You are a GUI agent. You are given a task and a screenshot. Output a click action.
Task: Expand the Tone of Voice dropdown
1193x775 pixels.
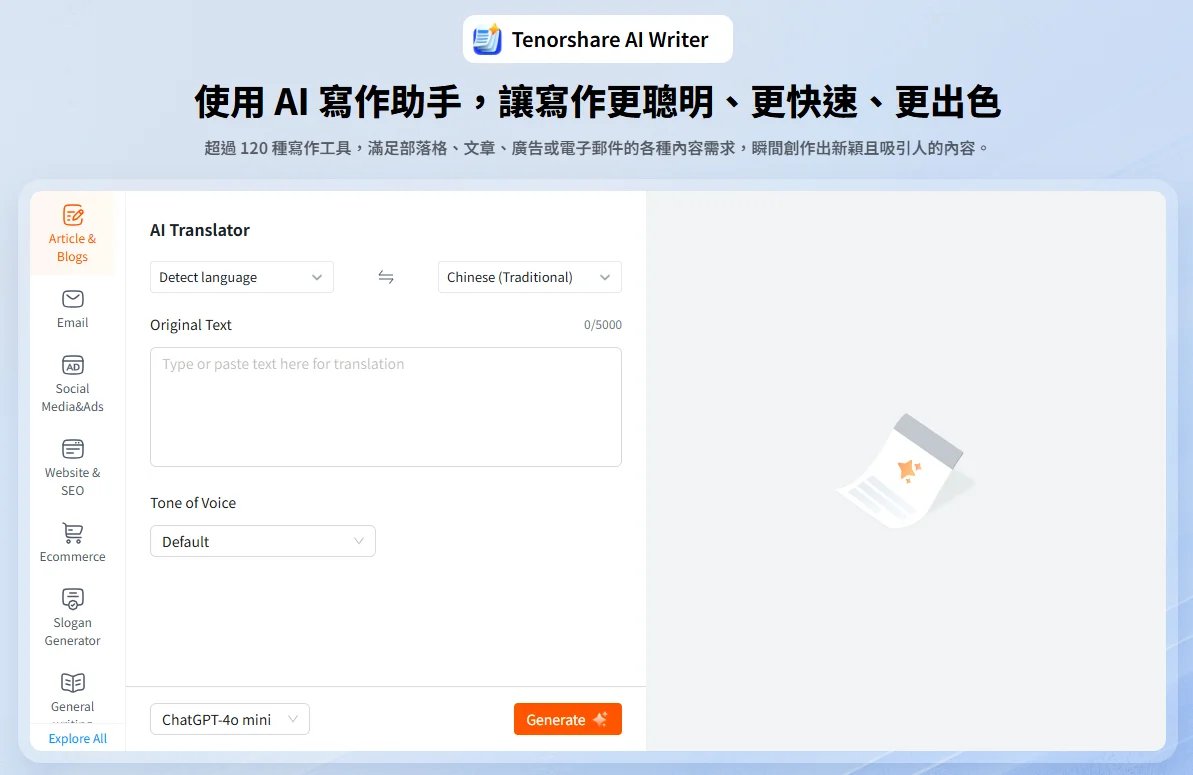[262, 541]
